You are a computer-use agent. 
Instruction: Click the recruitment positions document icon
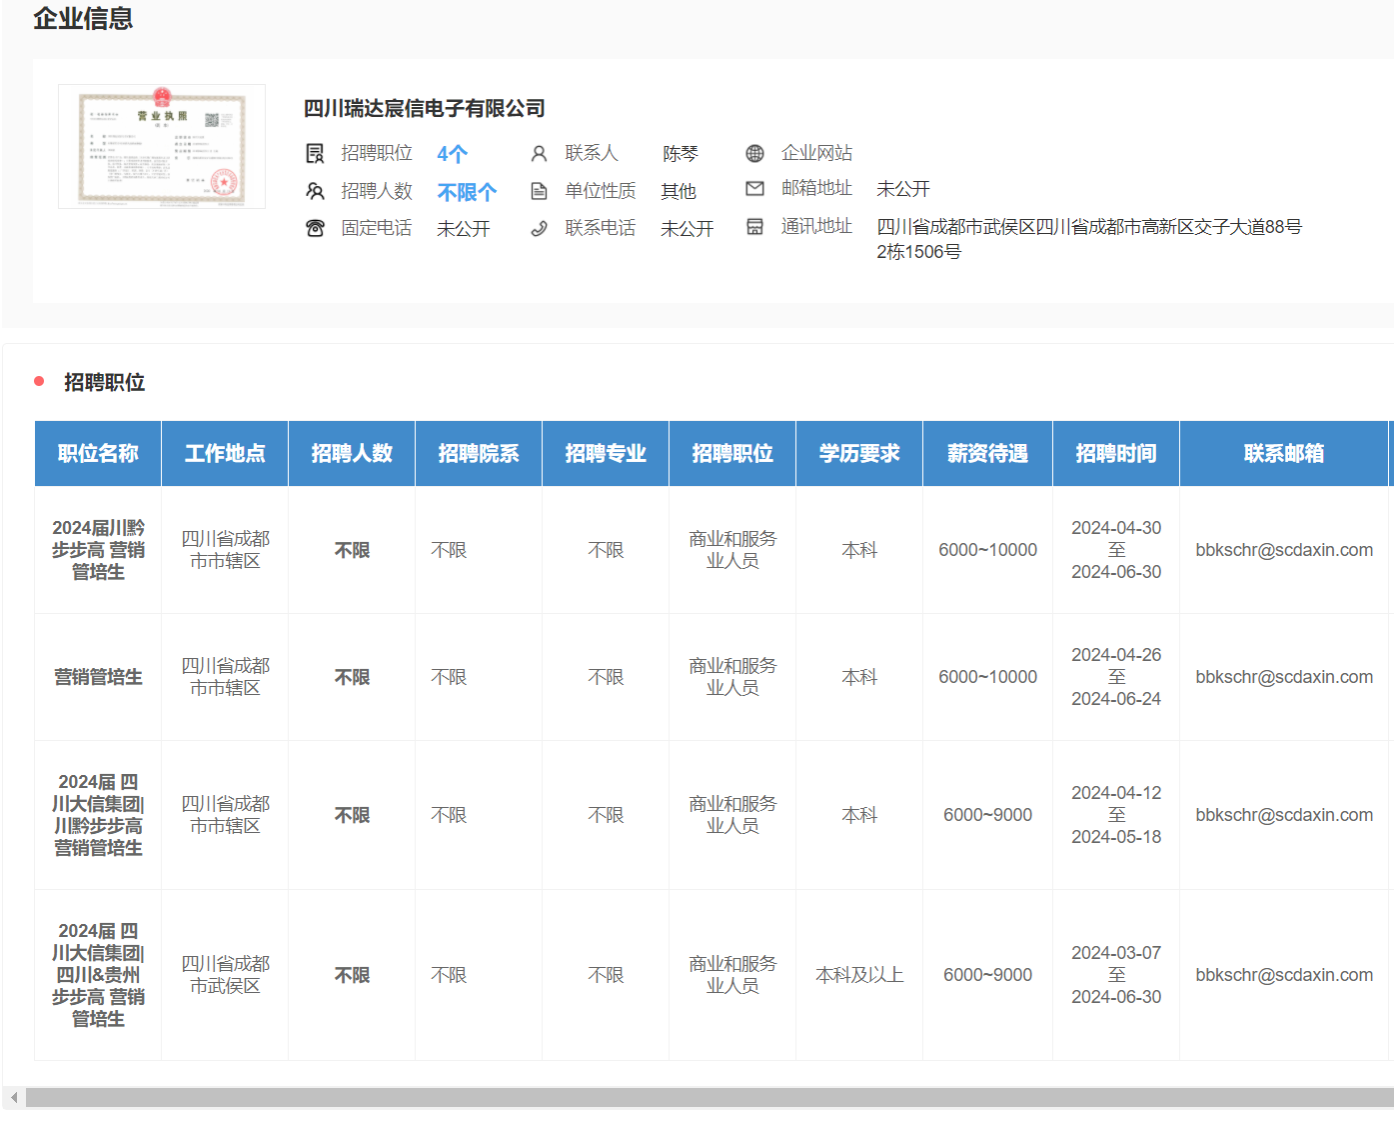pos(315,153)
